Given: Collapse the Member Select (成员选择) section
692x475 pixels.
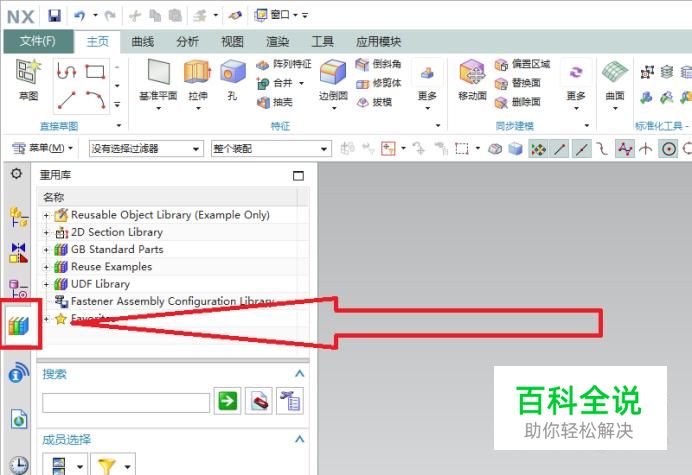Looking at the screenshot, I should (300, 439).
